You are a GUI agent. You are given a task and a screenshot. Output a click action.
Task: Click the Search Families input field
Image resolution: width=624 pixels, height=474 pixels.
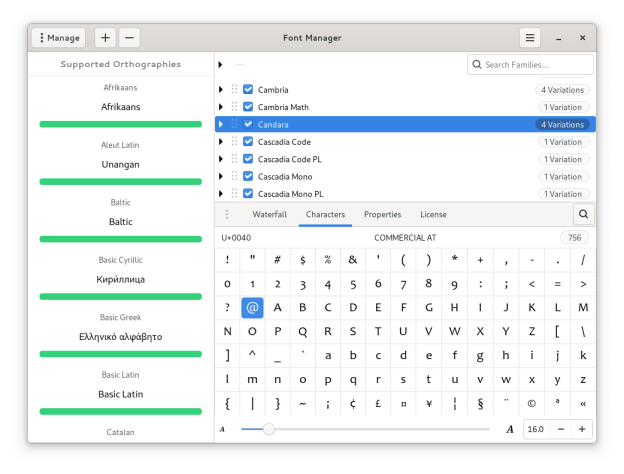click(x=537, y=65)
